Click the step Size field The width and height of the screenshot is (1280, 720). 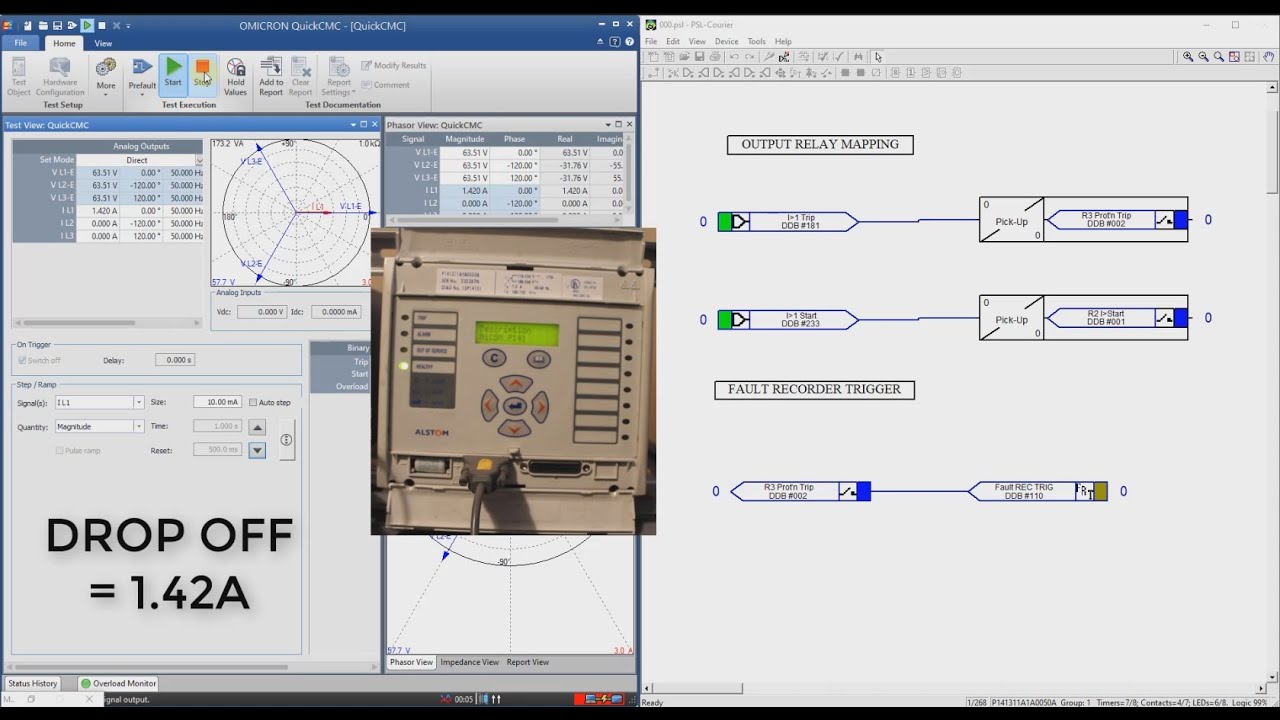(217, 402)
